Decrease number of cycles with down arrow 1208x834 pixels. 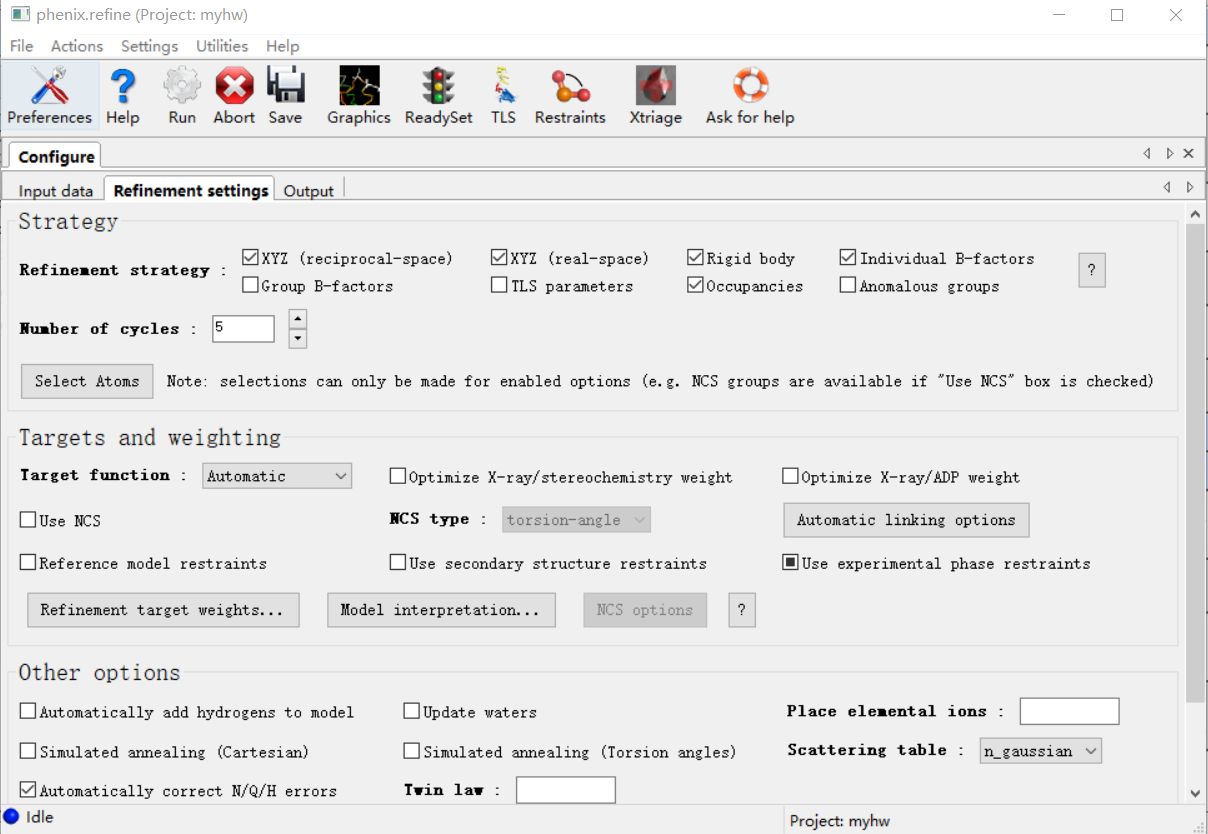click(x=297, y=338)
